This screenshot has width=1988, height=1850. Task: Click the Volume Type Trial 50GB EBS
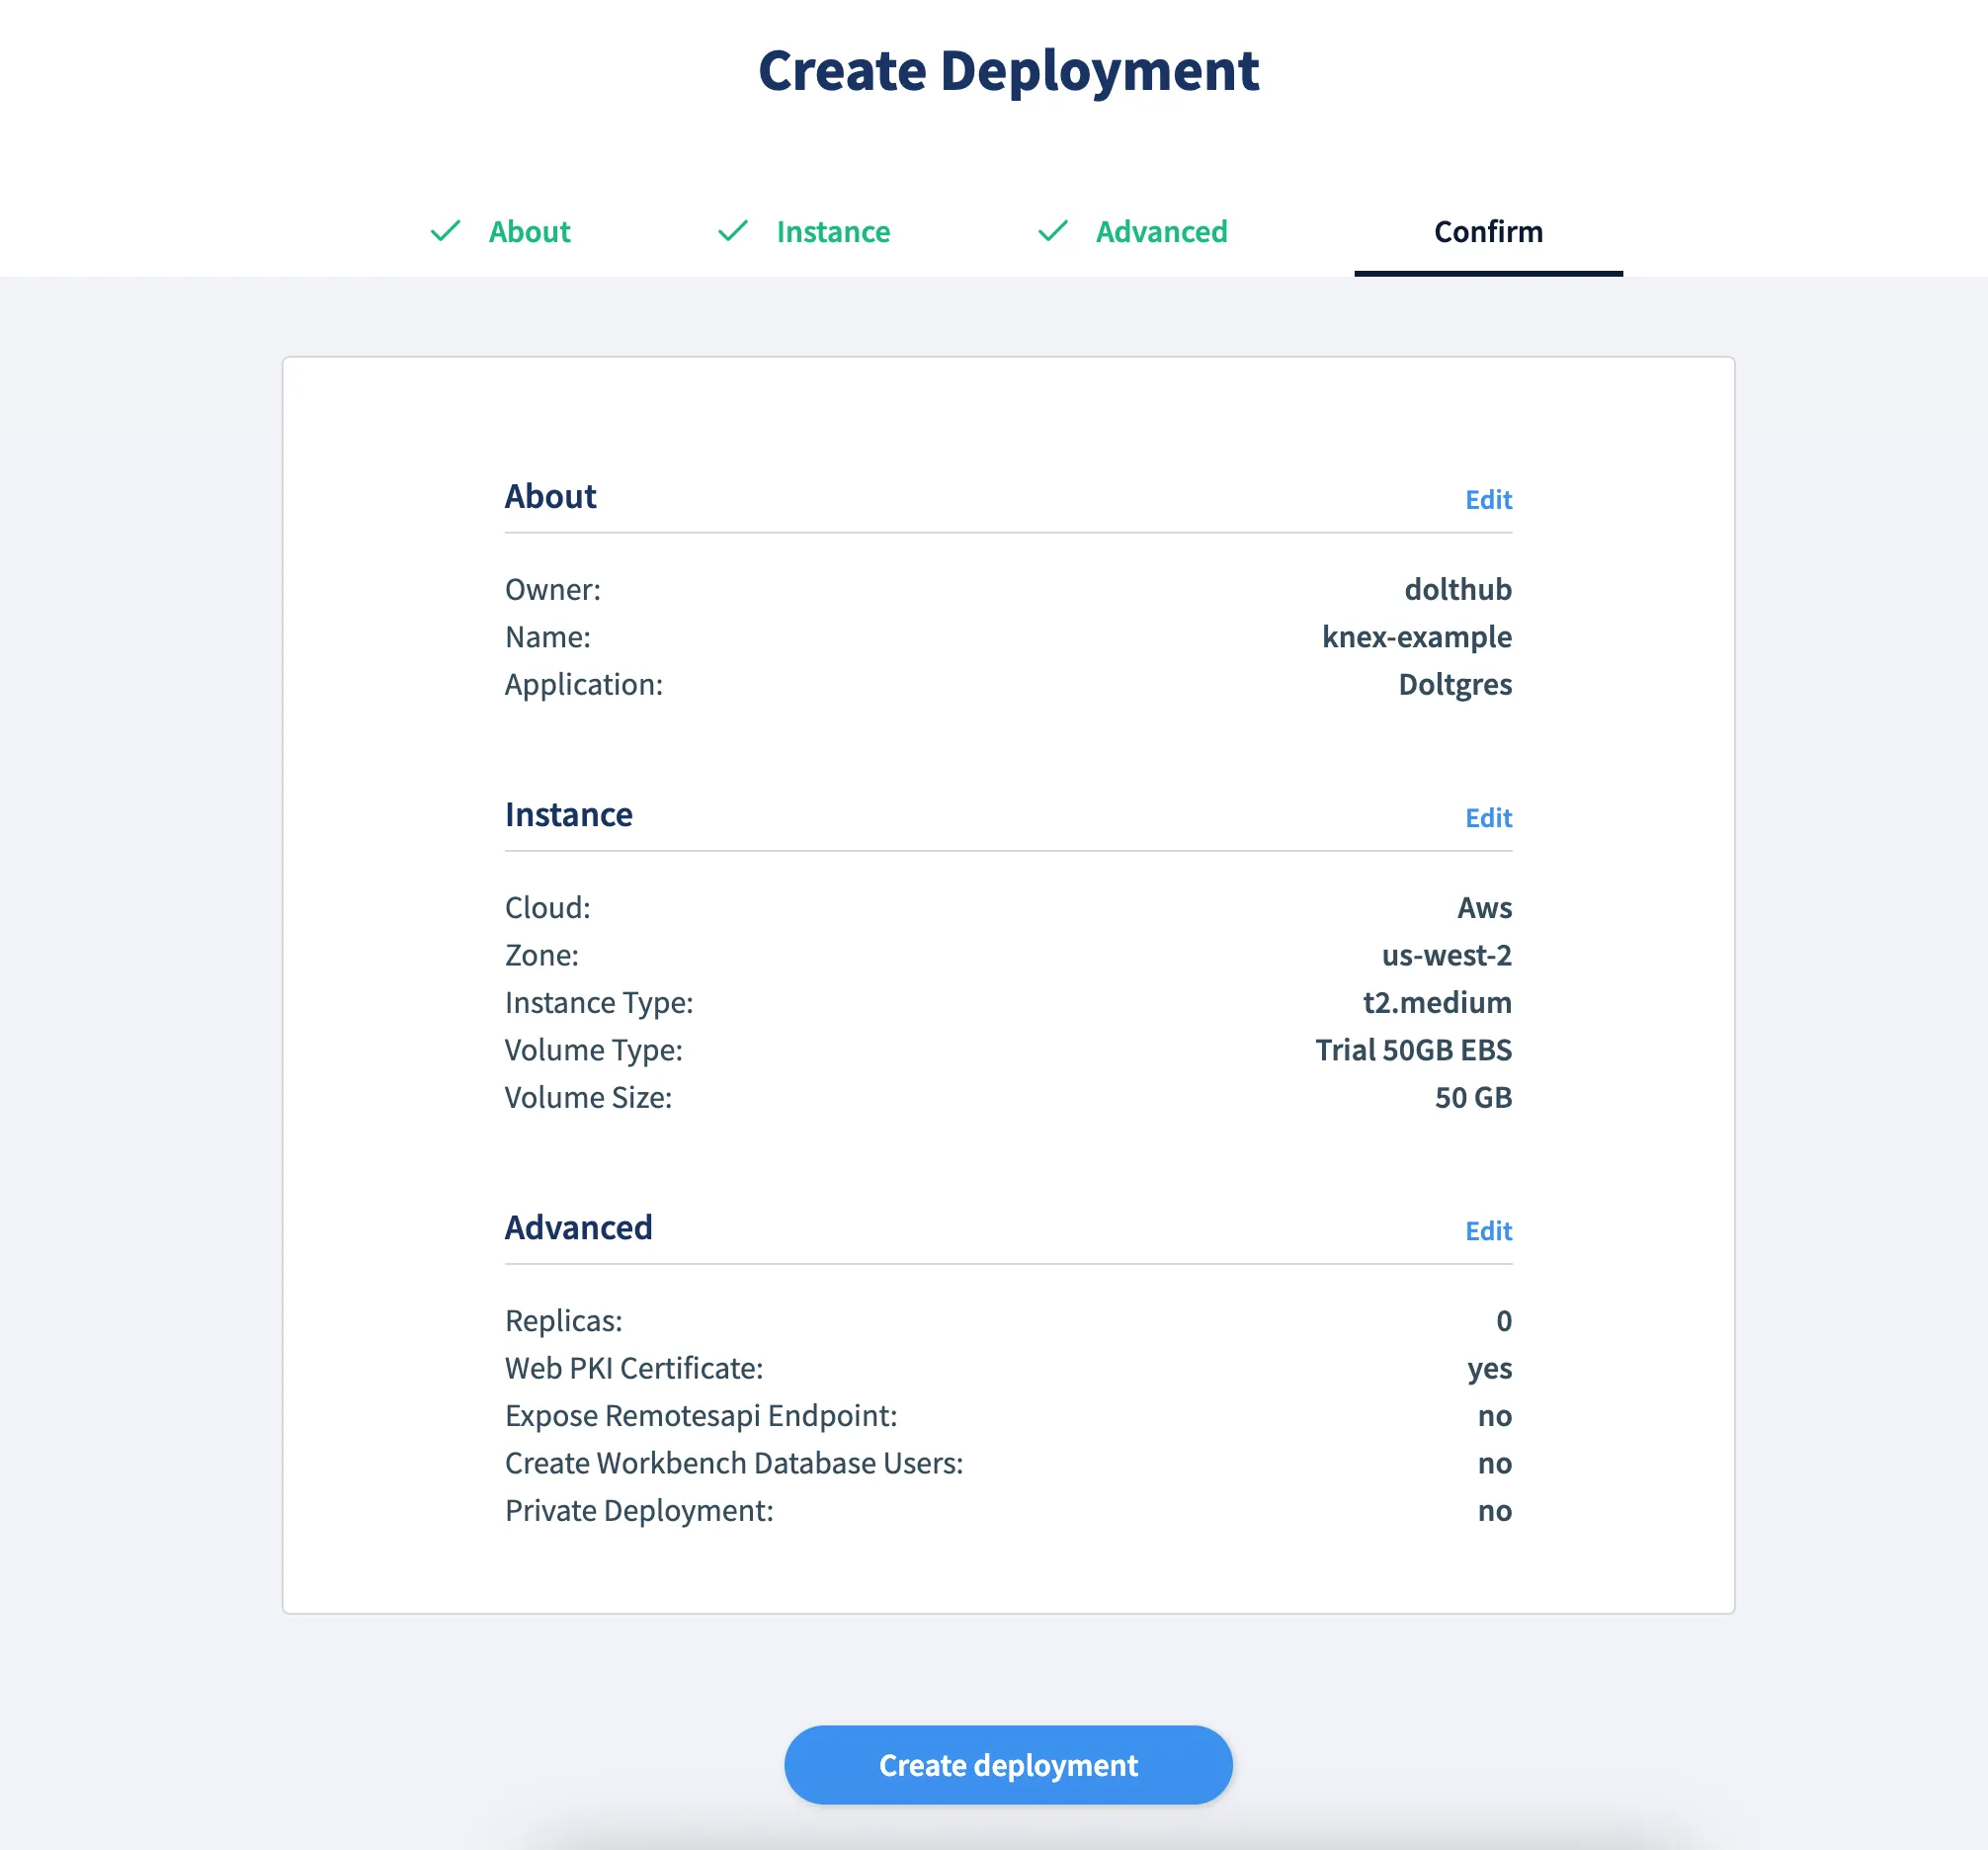coord(1413,1050)
